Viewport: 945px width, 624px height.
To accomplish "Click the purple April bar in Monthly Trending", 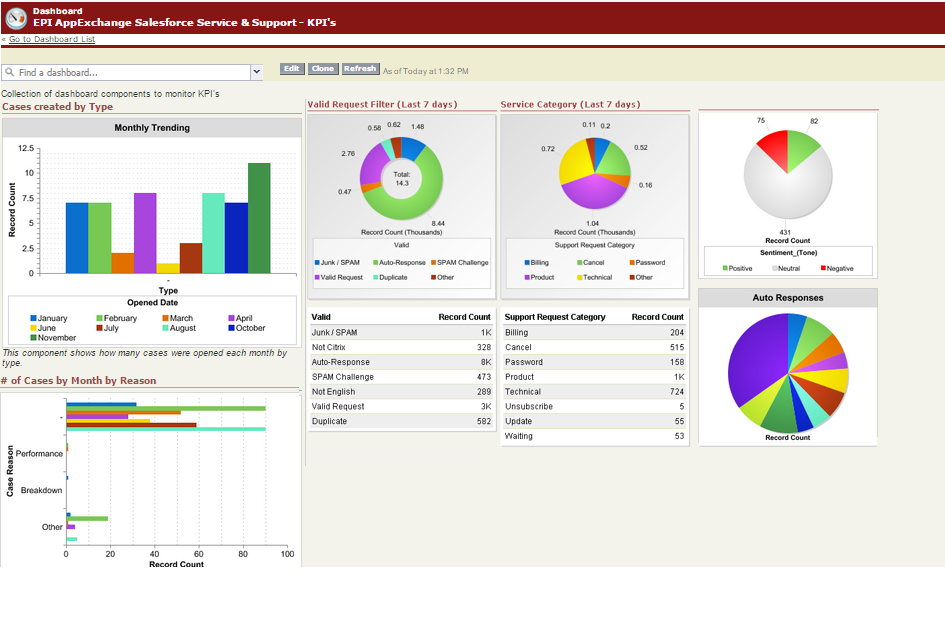I will (x=145, y=233).
